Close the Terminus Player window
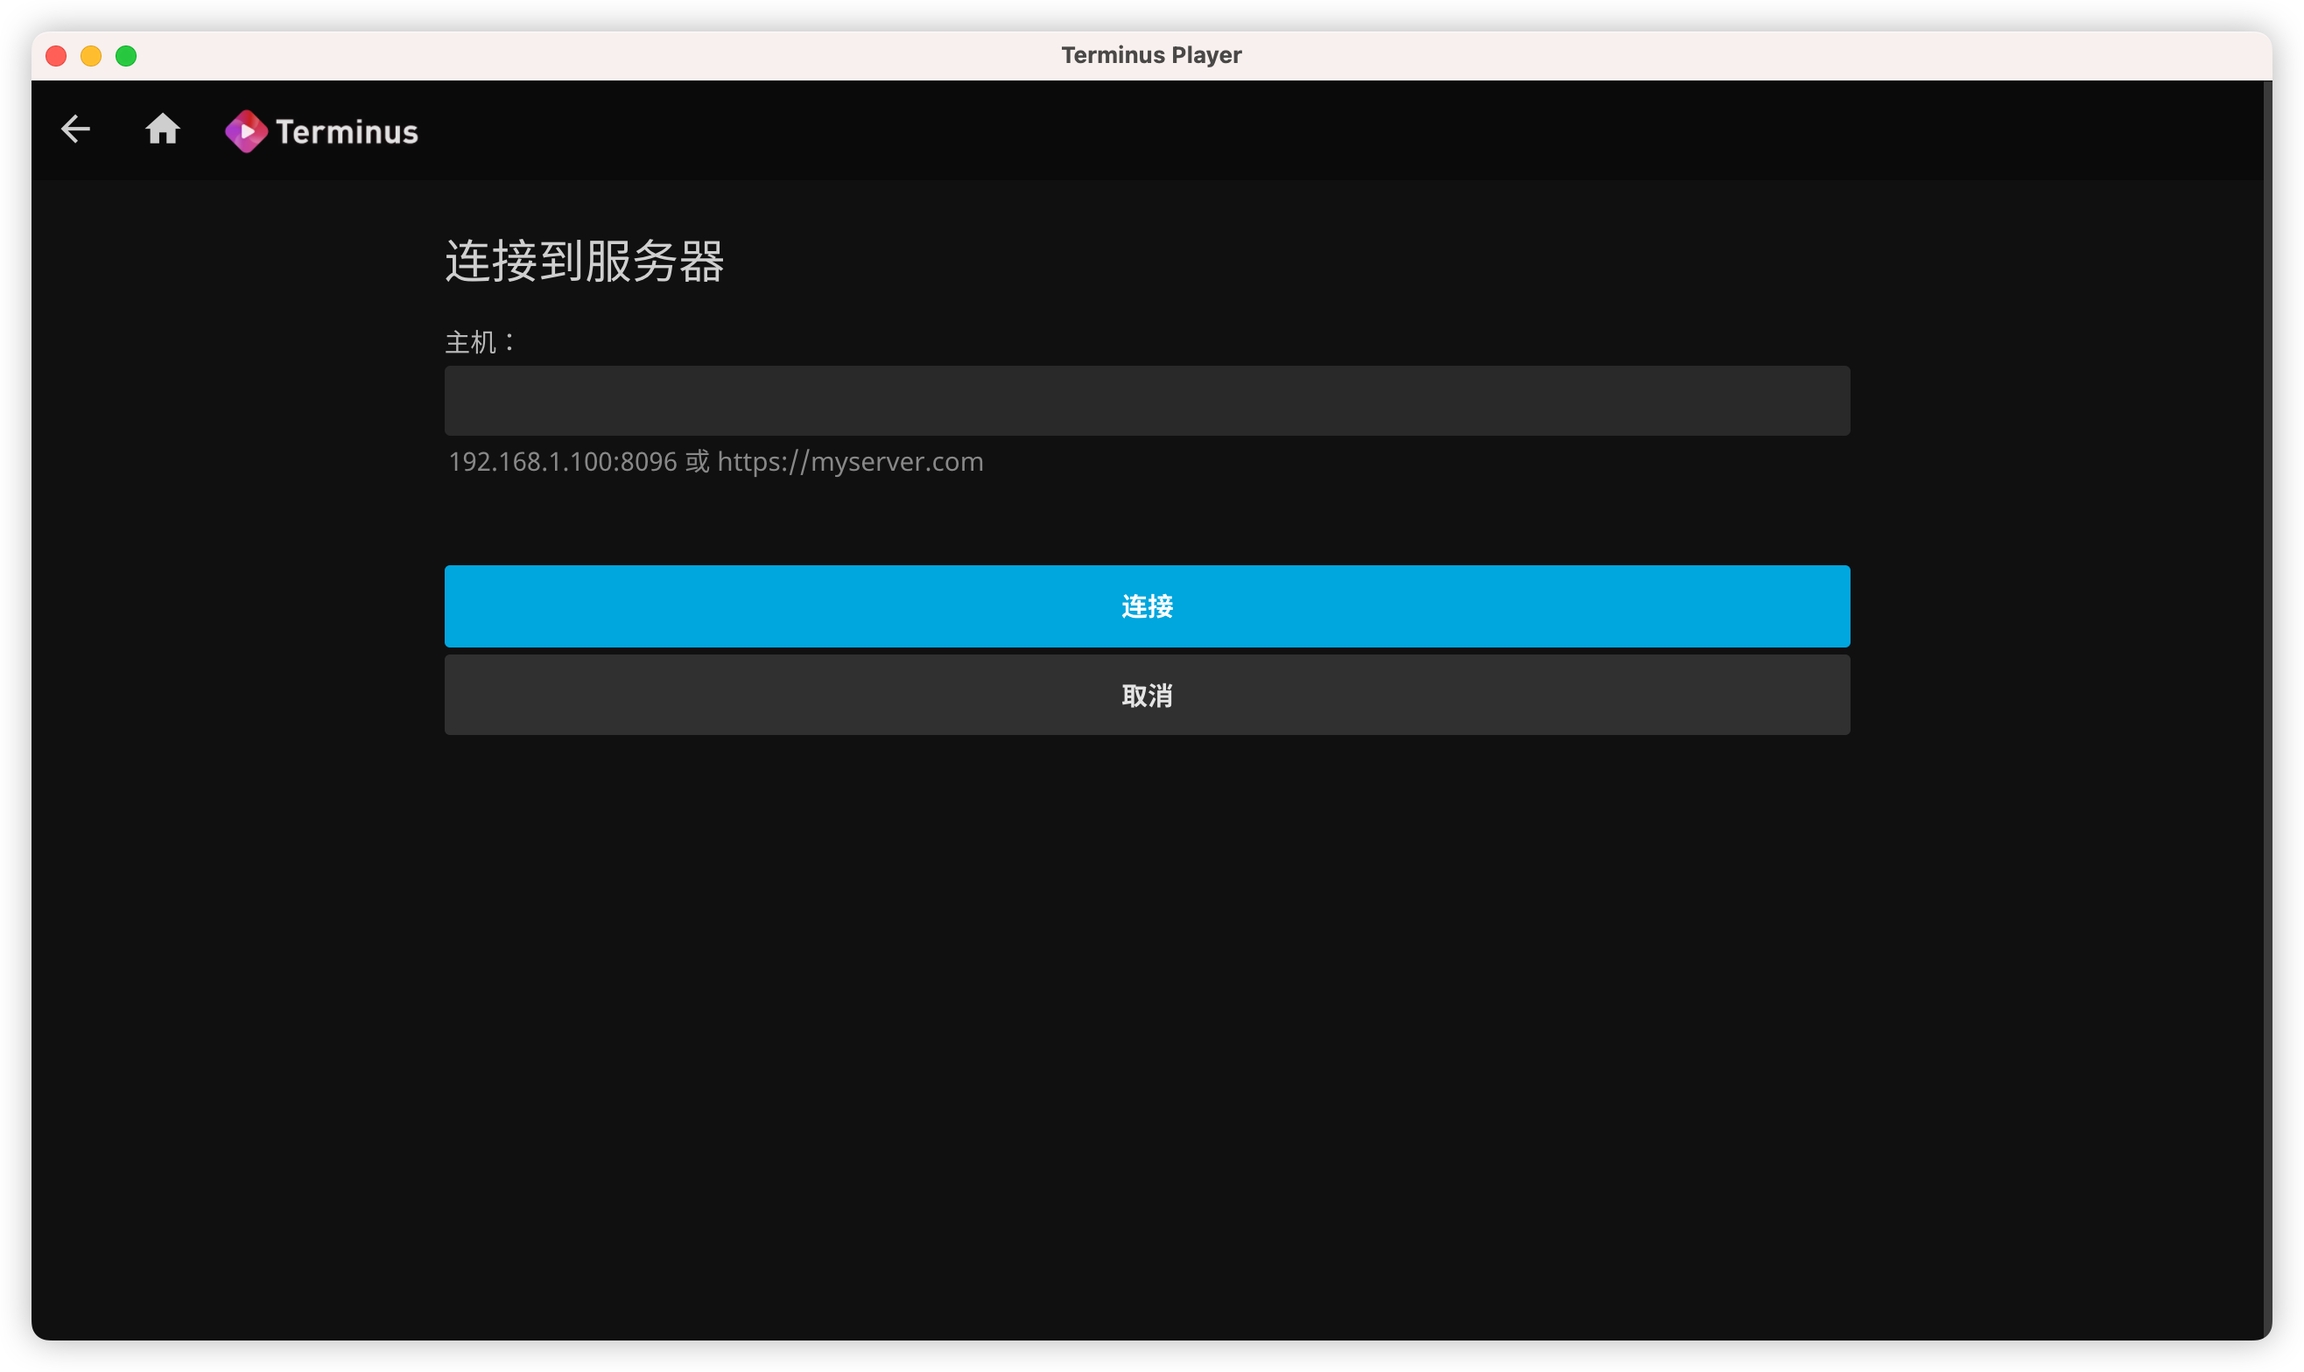Screen dimensions: 2304x1372 (56, 56)
